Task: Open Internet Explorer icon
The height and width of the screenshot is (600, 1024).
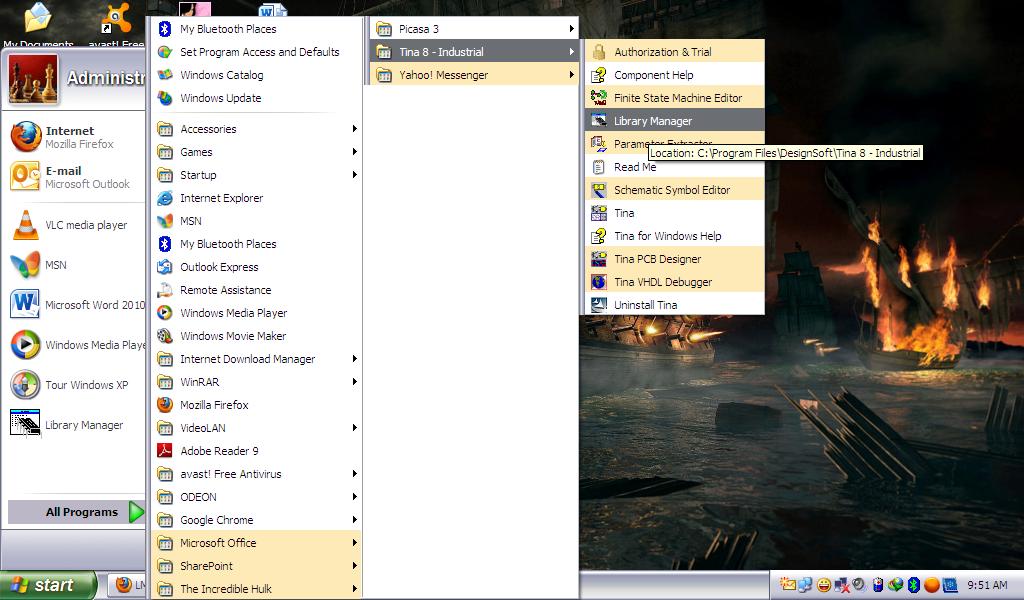Action: pyautogui.click(x=165, y=198)
